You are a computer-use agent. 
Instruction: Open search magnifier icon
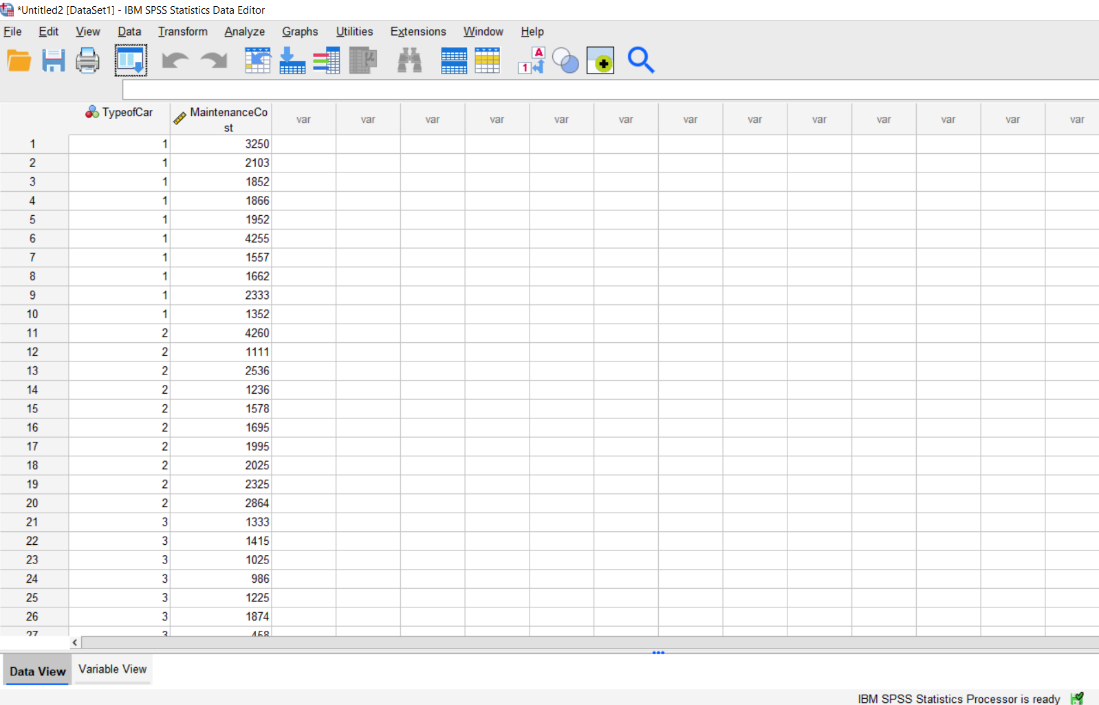pos(641,61)
